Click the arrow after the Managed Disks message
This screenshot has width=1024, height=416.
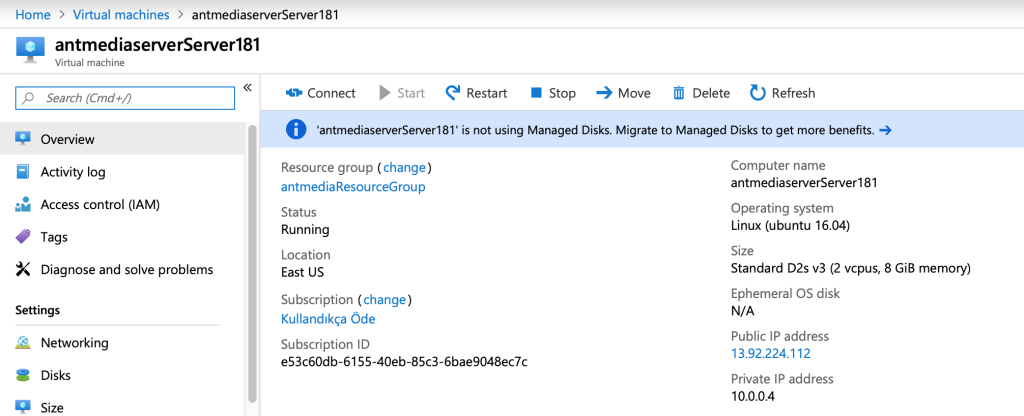tap(885, 130)
